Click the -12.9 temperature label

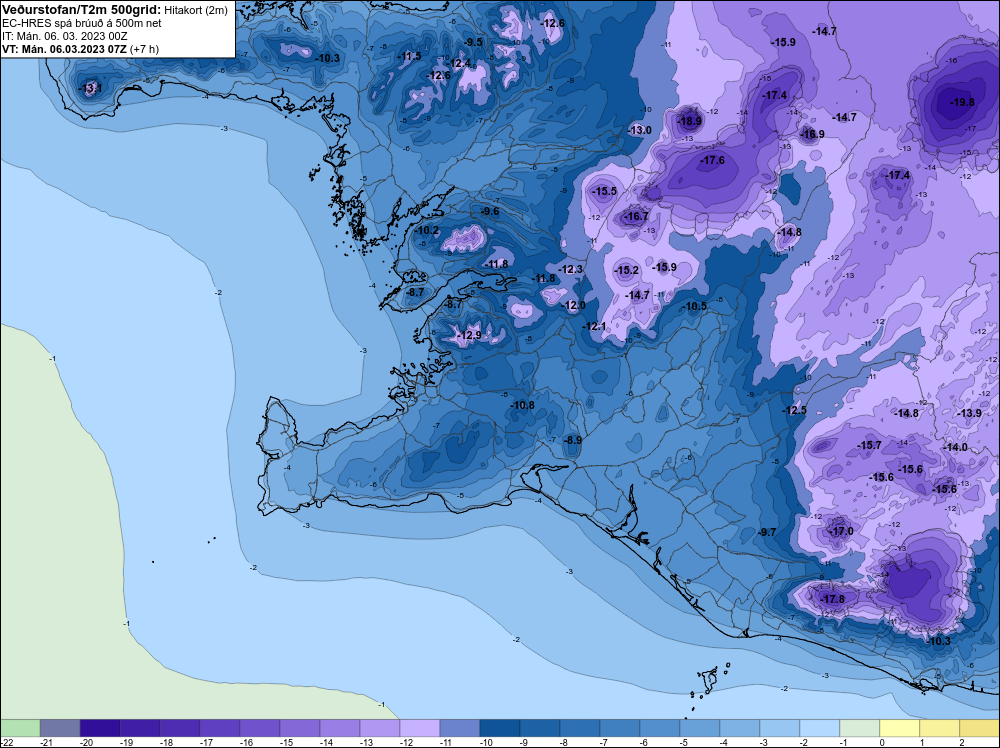pos(468,335)
